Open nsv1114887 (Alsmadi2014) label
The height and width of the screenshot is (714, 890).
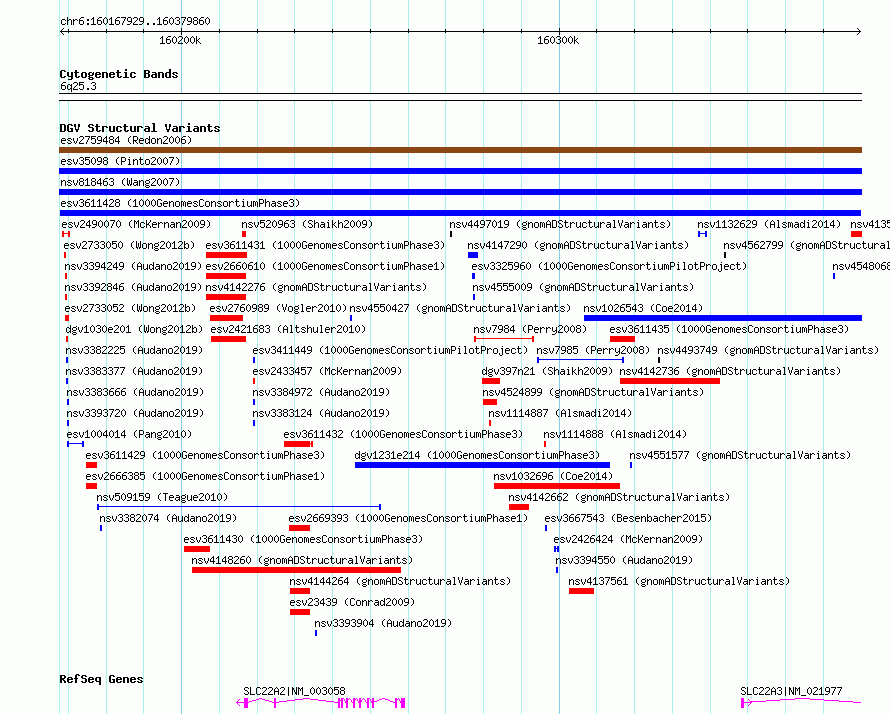point(560,413)
